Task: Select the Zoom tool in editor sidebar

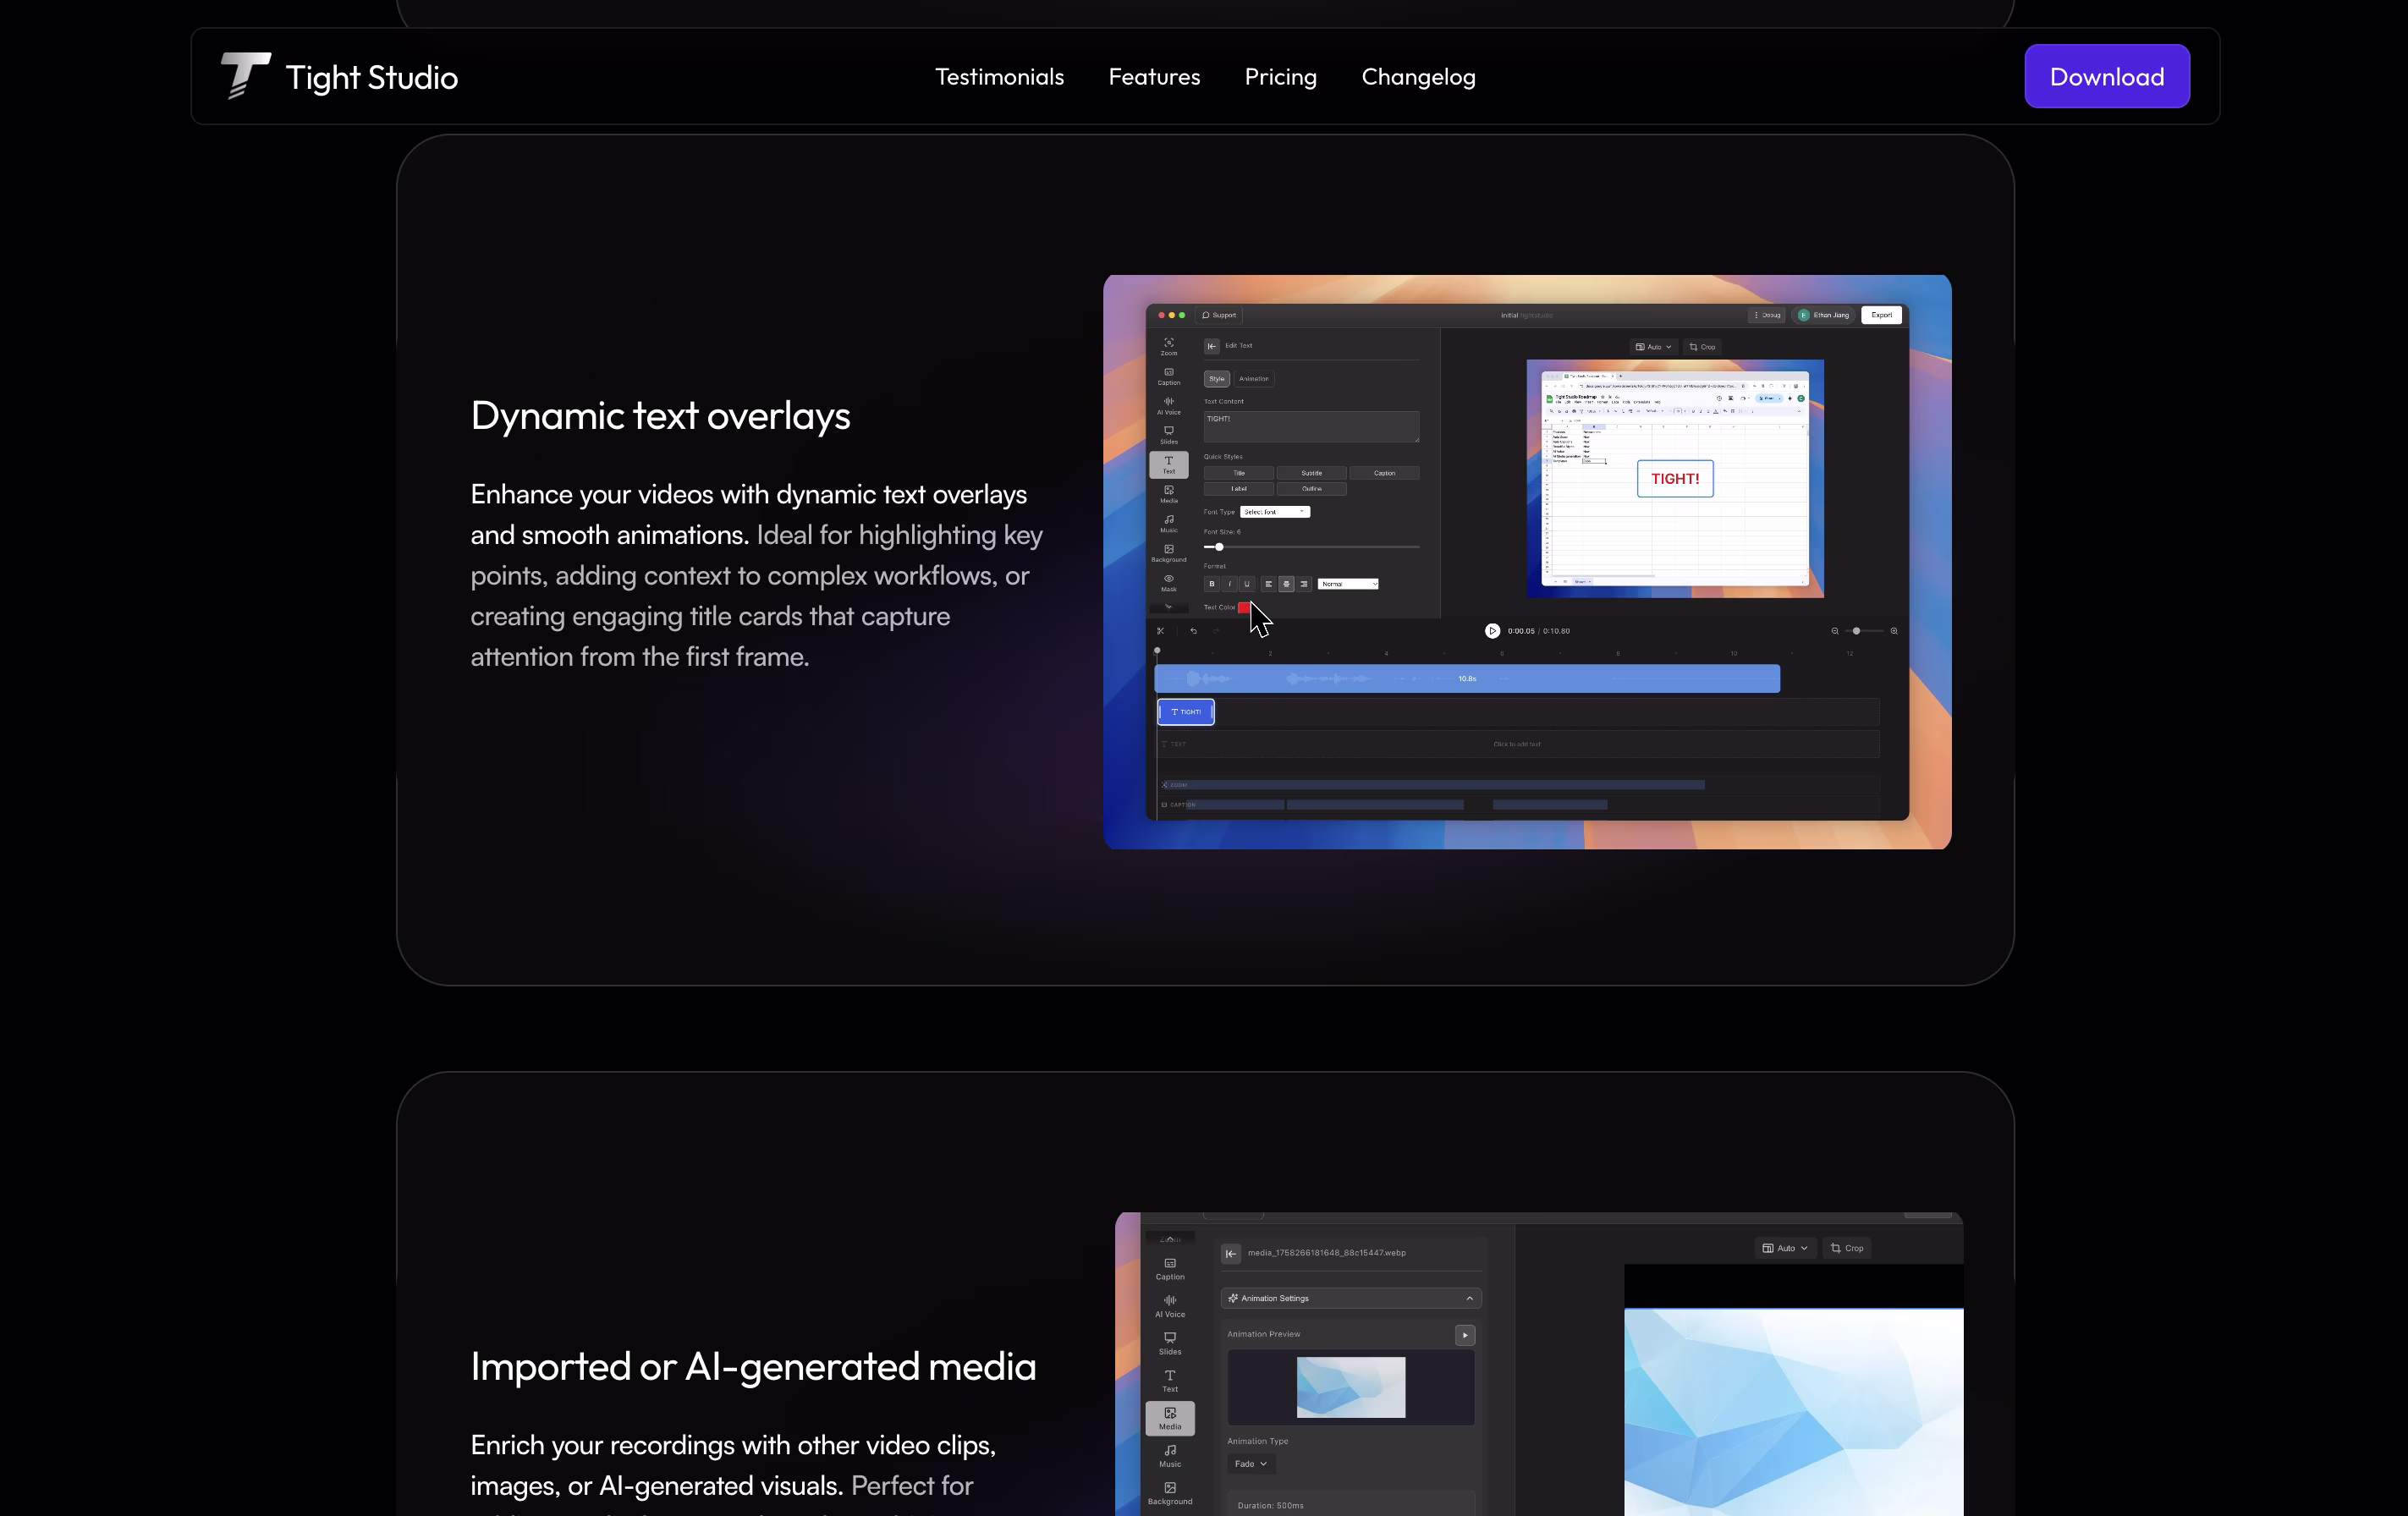Action: (1168, 346)
